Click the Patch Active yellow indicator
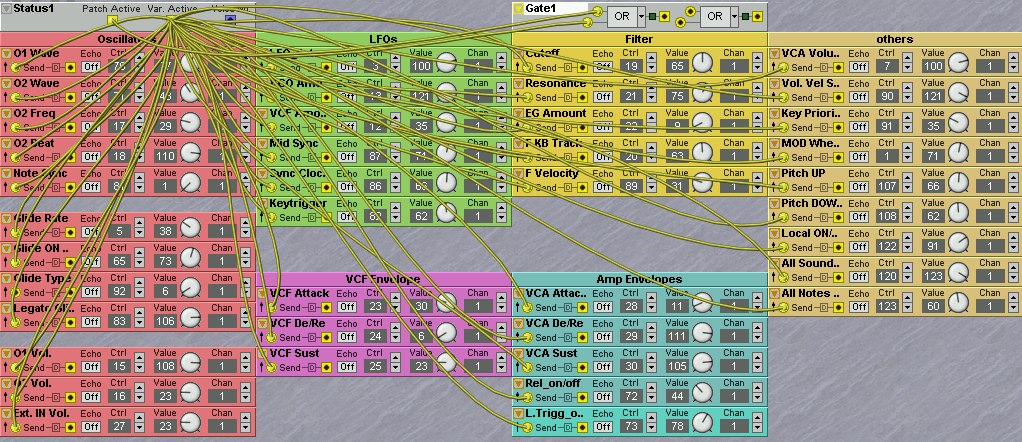This screenshot has height=442, width=1022. point(112,18)
